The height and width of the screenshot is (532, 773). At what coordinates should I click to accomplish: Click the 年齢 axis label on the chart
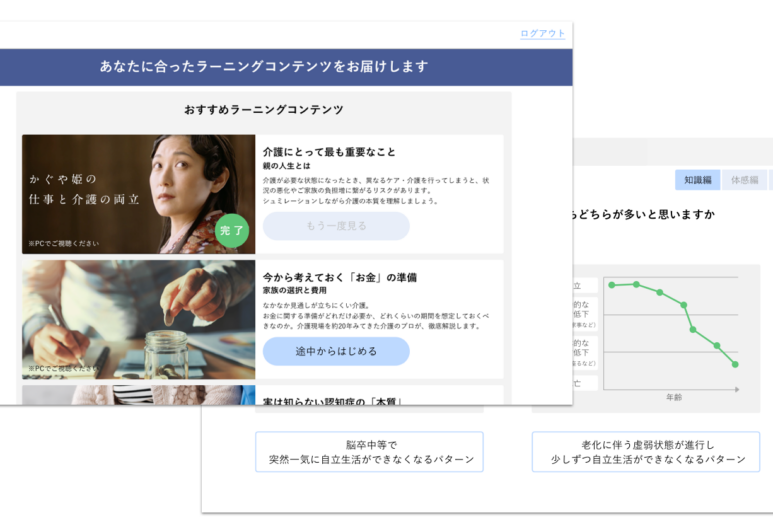point(674,397)
